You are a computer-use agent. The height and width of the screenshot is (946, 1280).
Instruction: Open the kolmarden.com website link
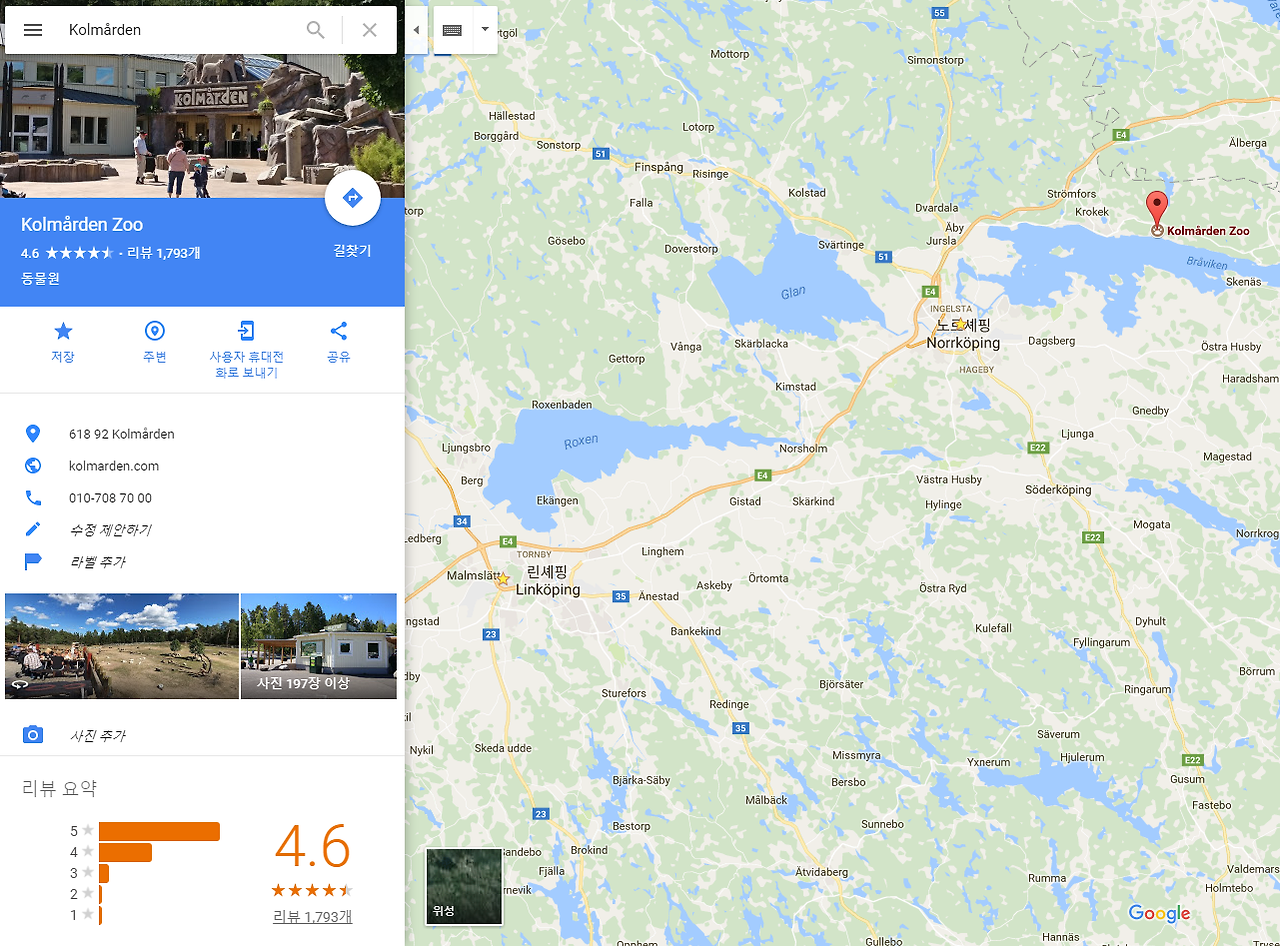114,466
